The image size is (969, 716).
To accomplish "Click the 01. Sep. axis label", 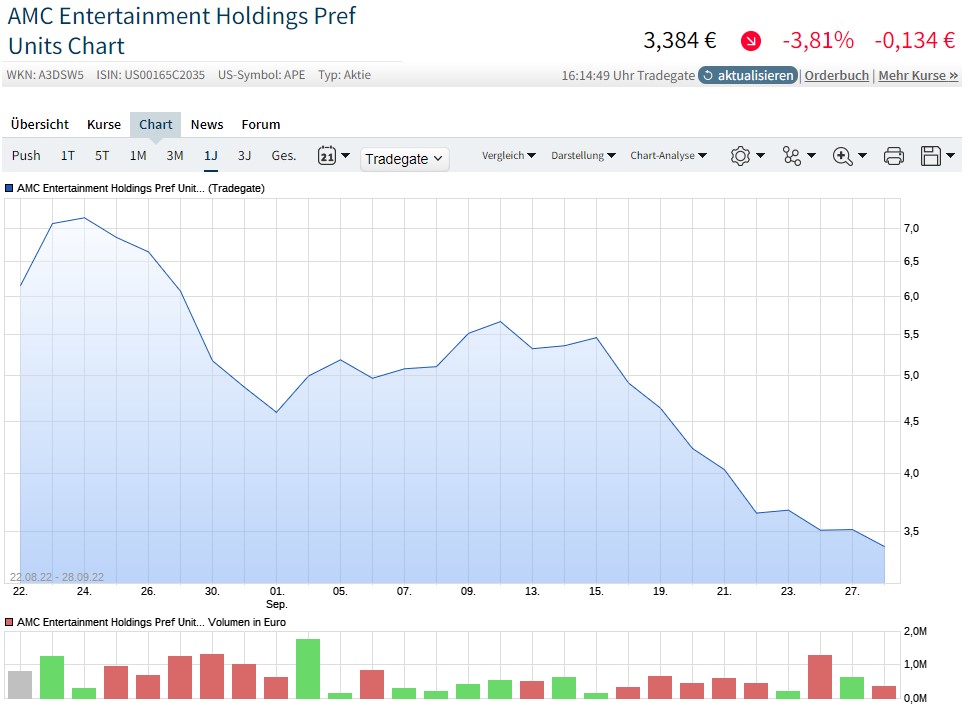I will [x=277, y=597].
